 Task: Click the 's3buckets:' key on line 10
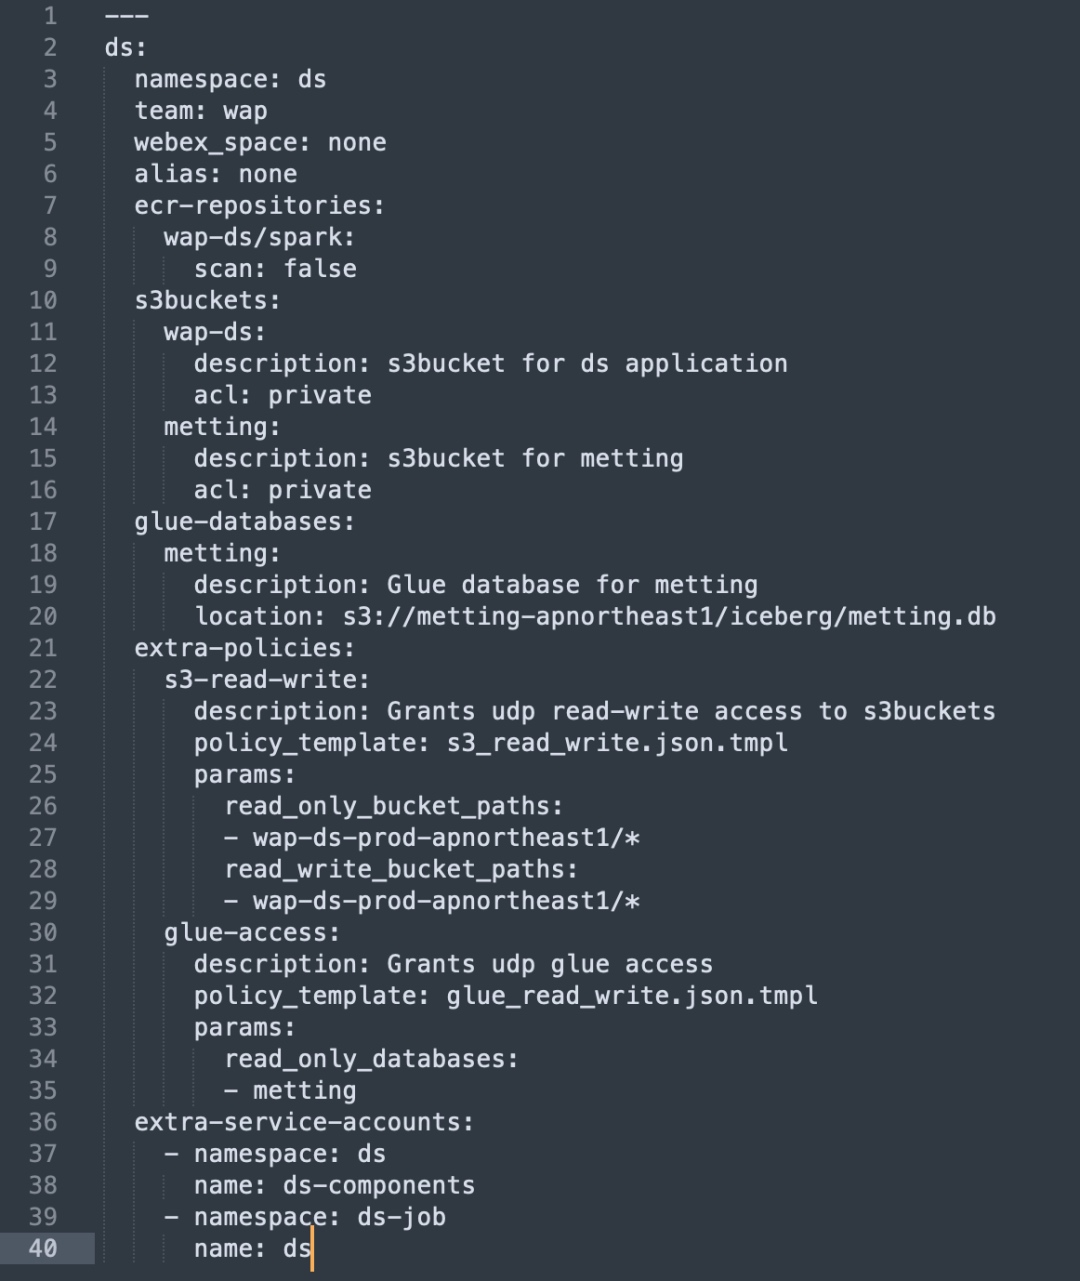(x=208, y=300)
